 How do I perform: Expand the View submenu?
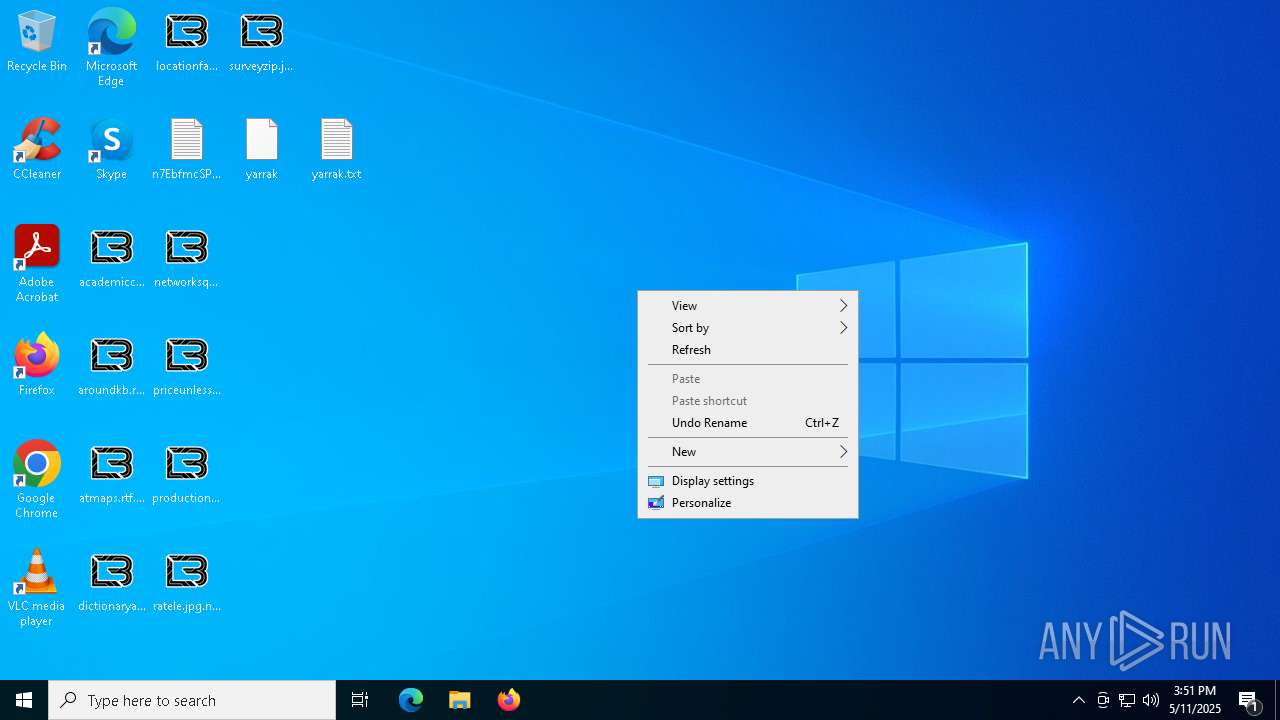point(748,306)
